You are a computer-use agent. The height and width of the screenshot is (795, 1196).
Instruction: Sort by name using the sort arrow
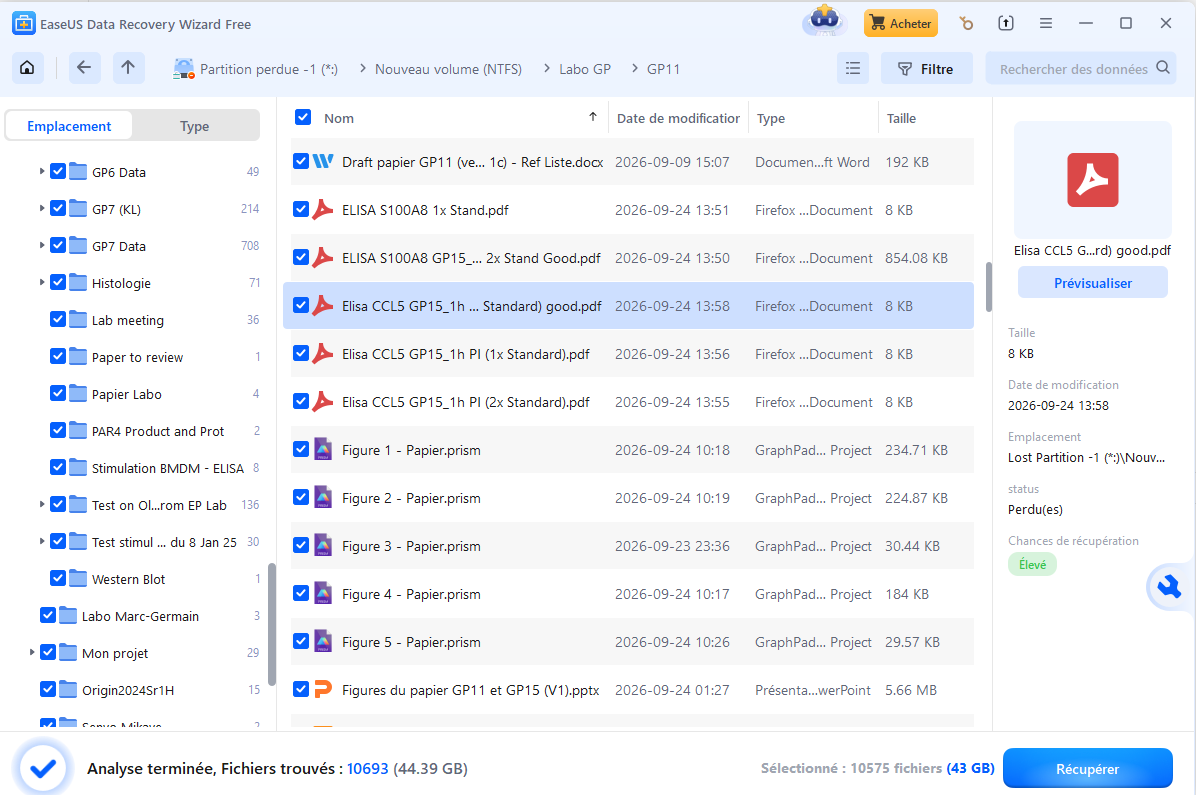point(593,117)
